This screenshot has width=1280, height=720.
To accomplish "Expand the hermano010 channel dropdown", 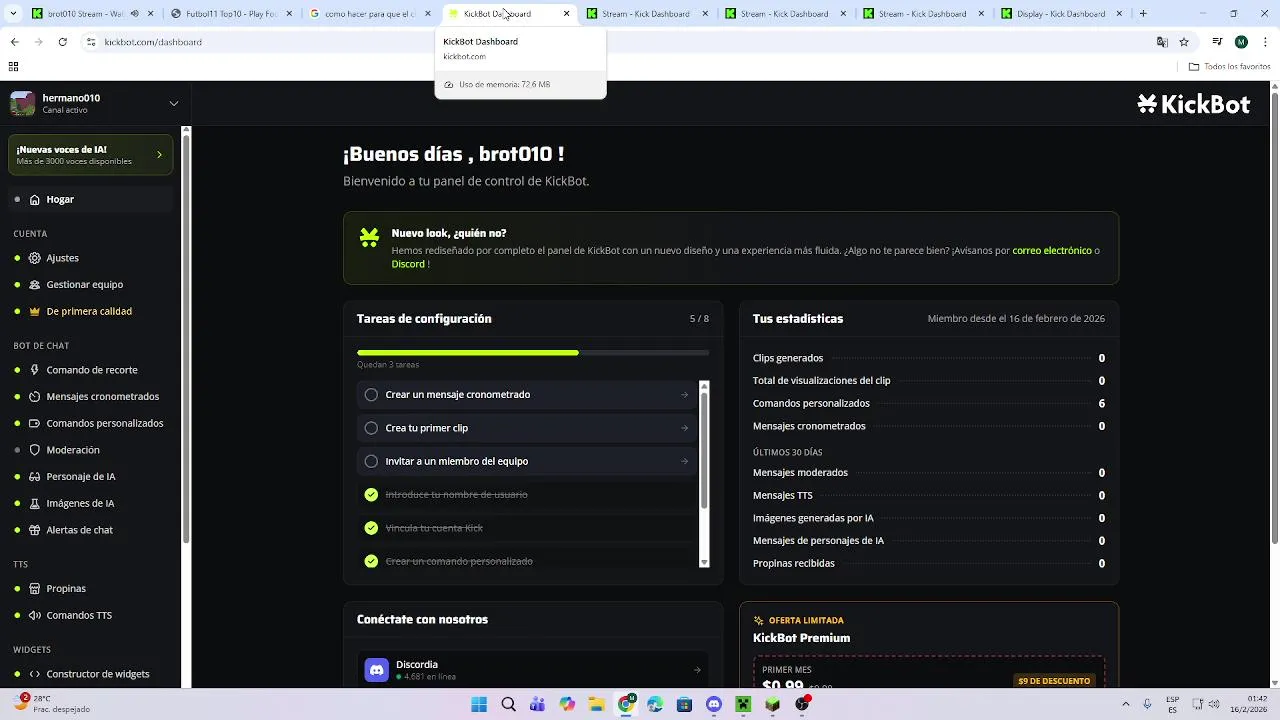I will click(173, 103).
